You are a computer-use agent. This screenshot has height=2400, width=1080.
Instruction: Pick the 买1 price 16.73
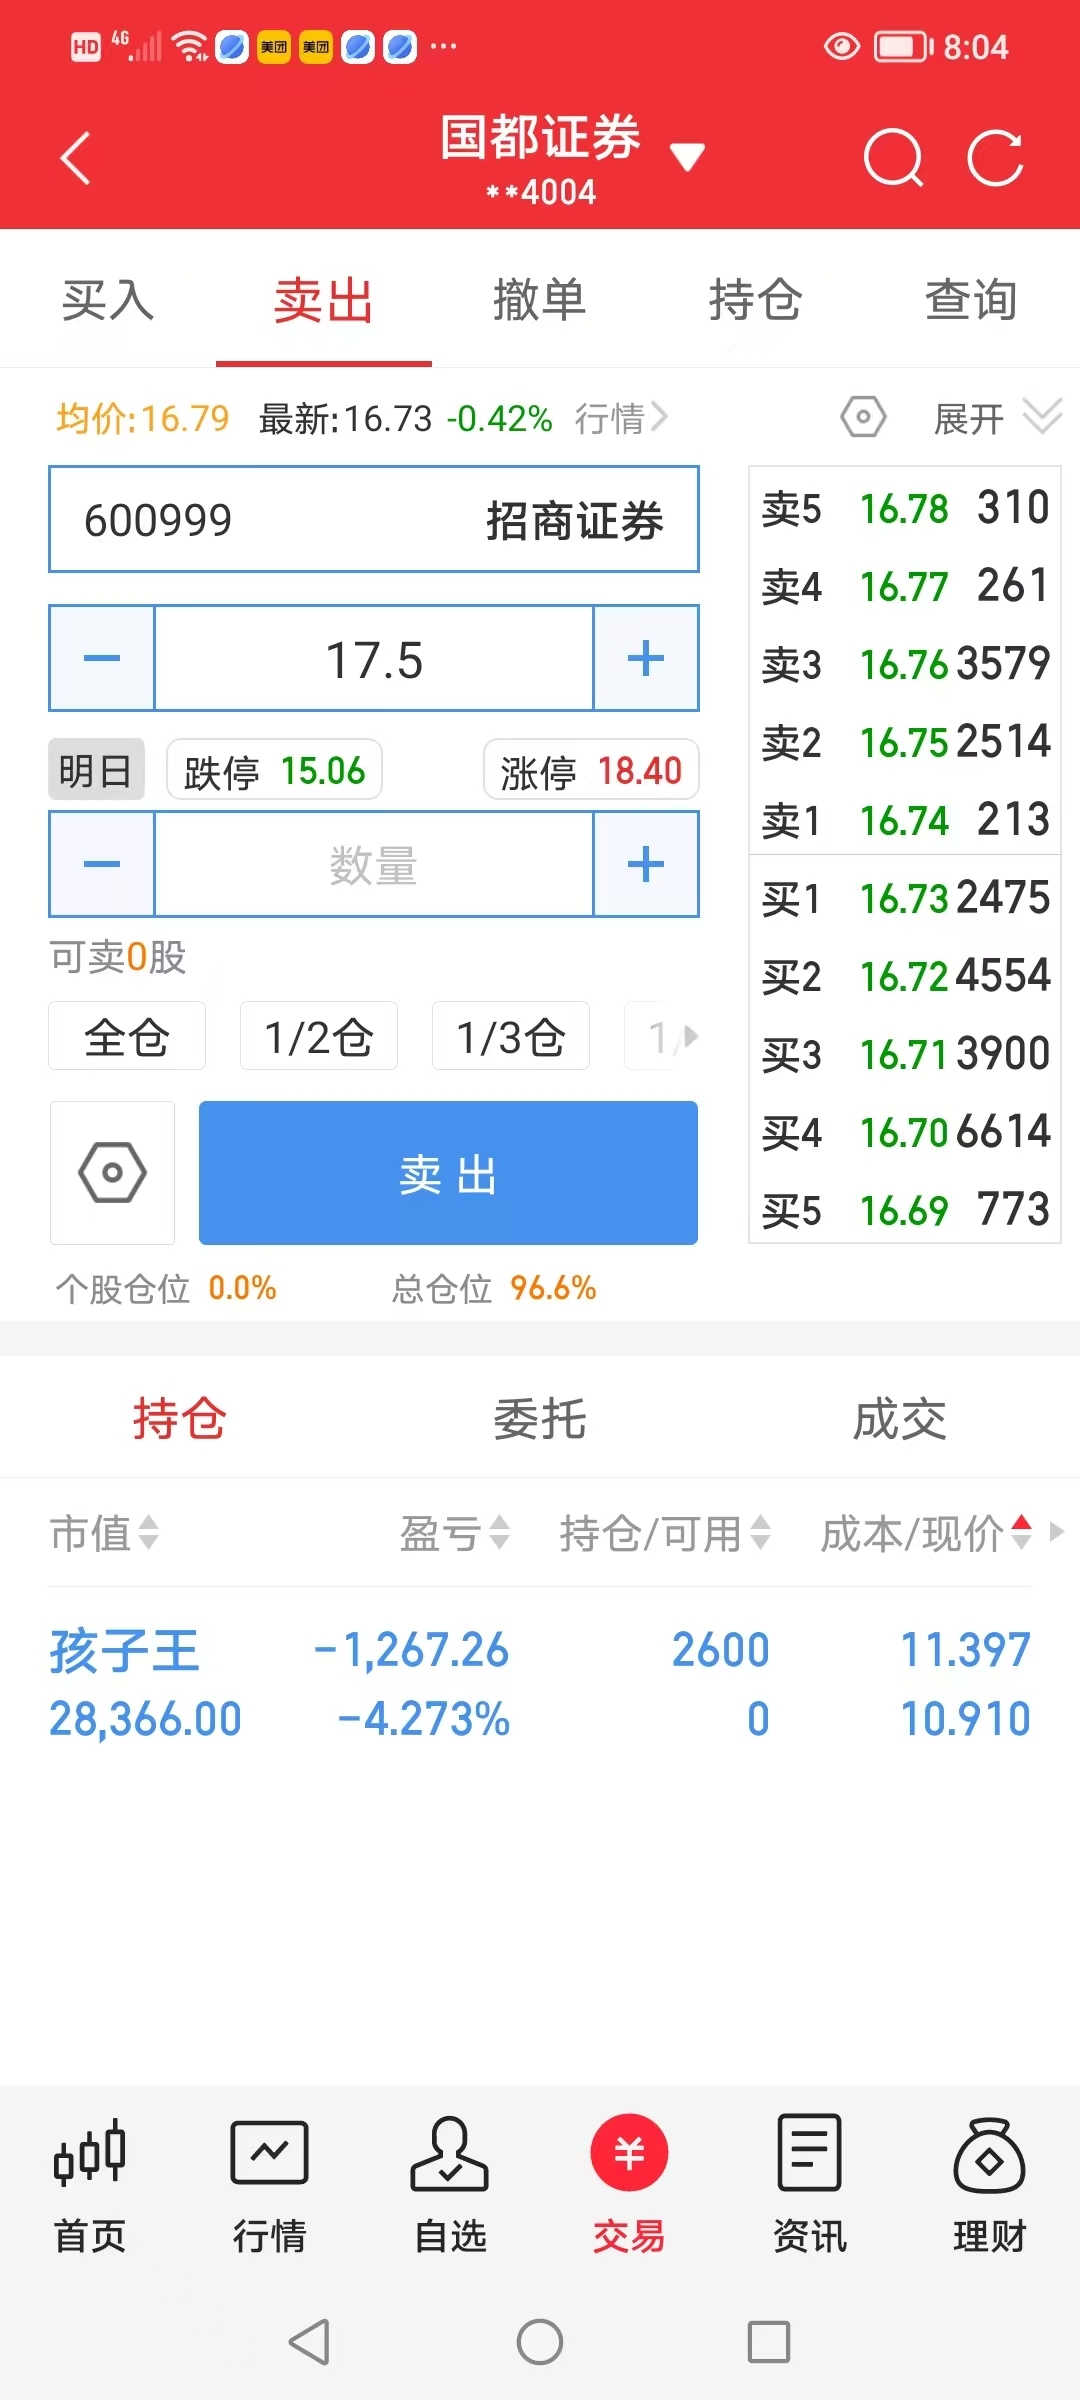pyautogui.click(x=904, y=898)
